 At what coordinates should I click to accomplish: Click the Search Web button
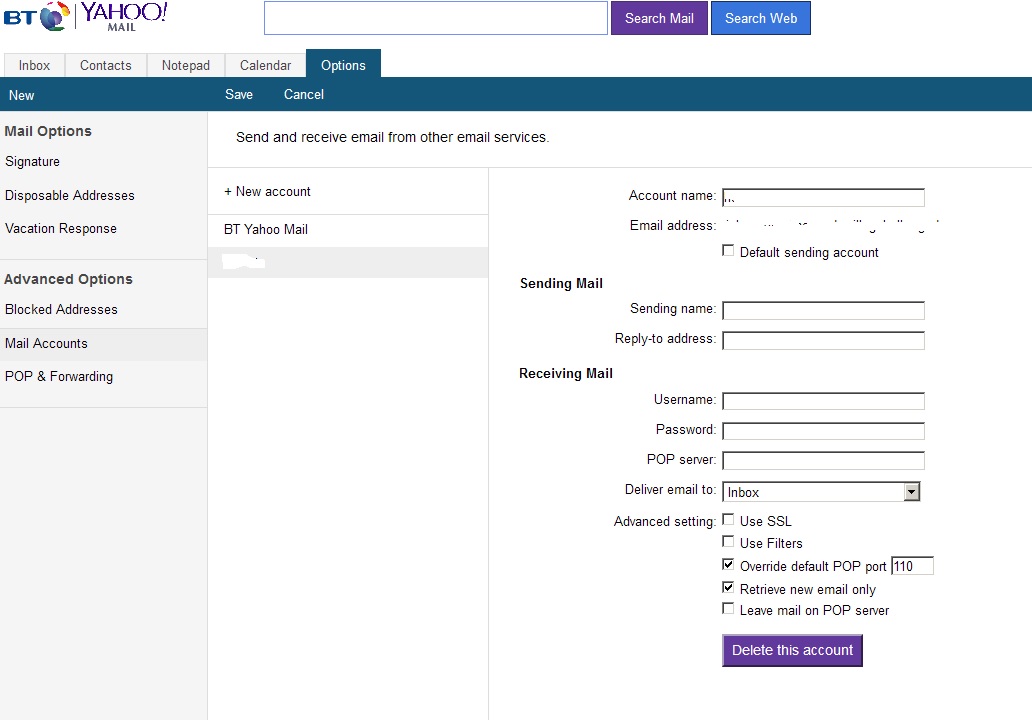pyautogui.click(x=760, y=18)
